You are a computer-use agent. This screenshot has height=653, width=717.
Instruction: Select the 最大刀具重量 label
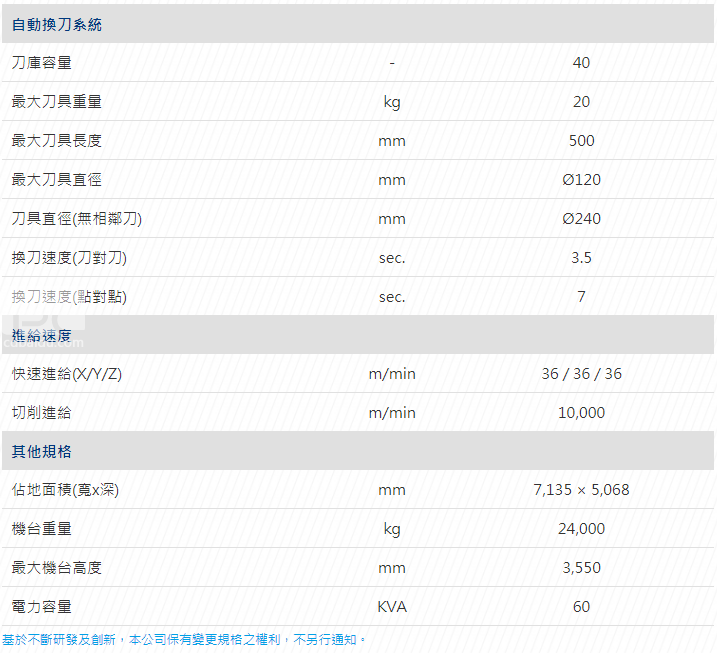[x=57, y=102]
